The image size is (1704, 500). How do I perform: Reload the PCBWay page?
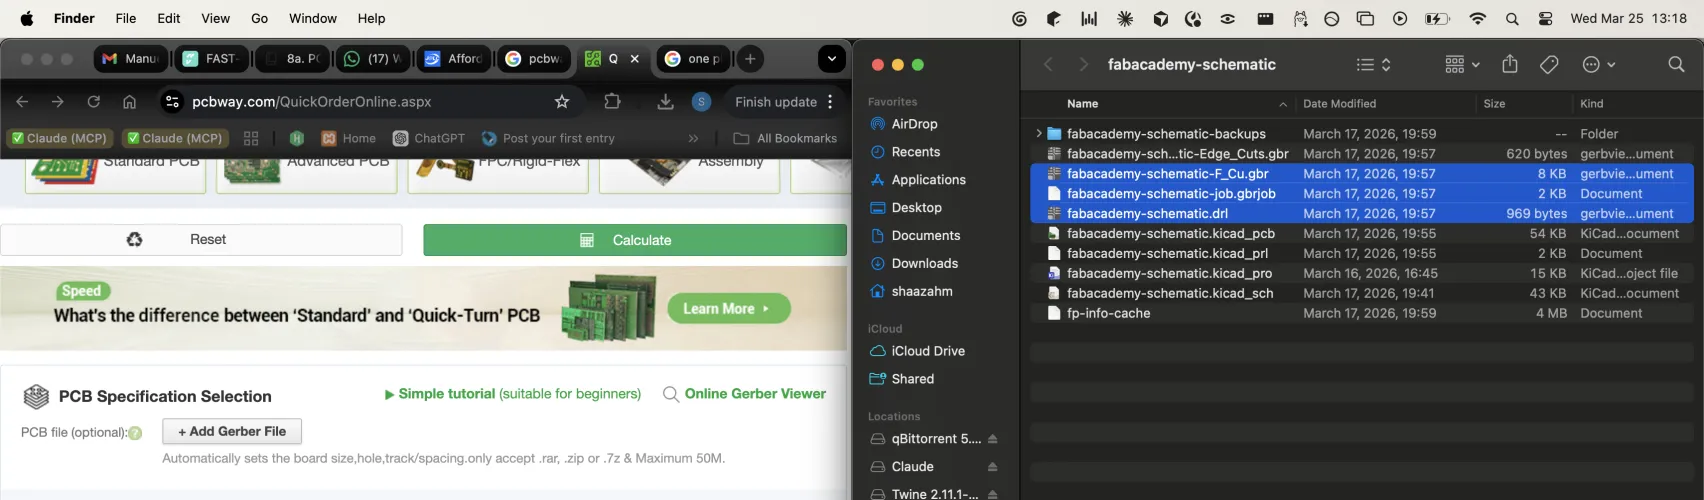[x=93, y=102]
